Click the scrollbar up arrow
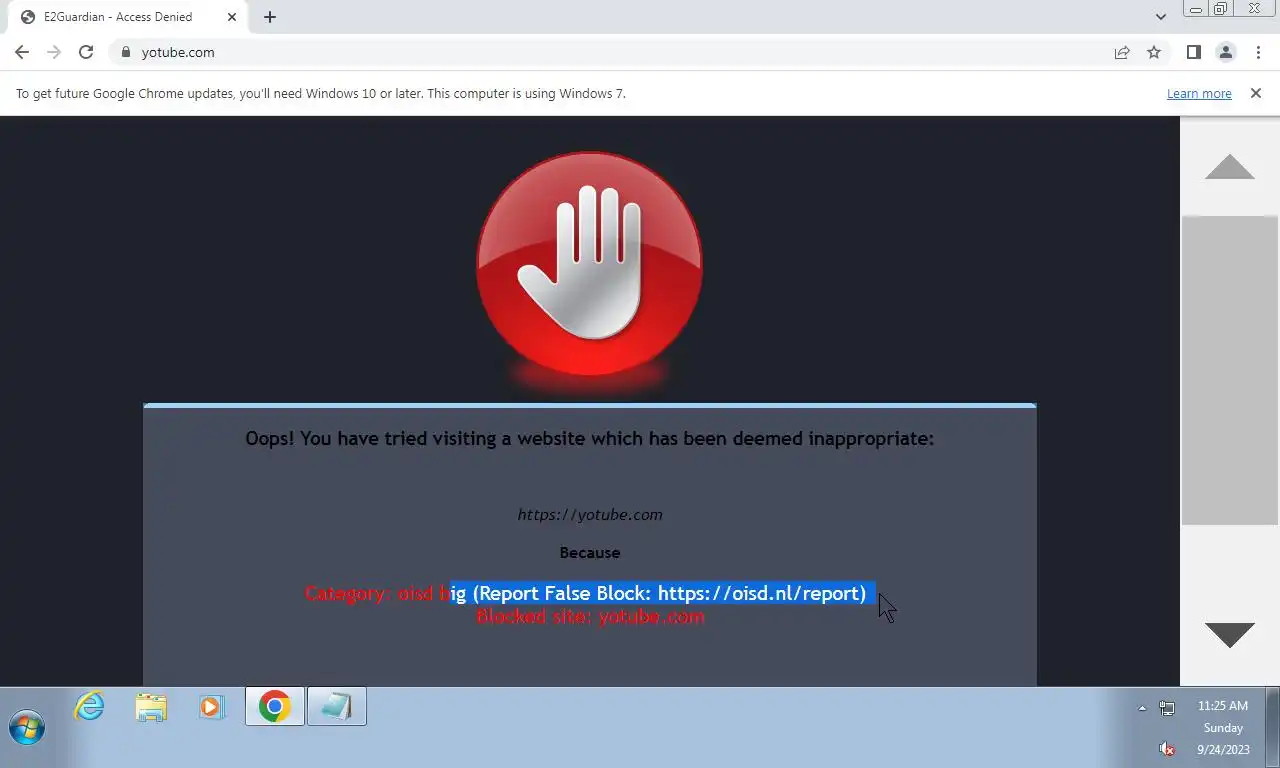 pos(1230,166)
